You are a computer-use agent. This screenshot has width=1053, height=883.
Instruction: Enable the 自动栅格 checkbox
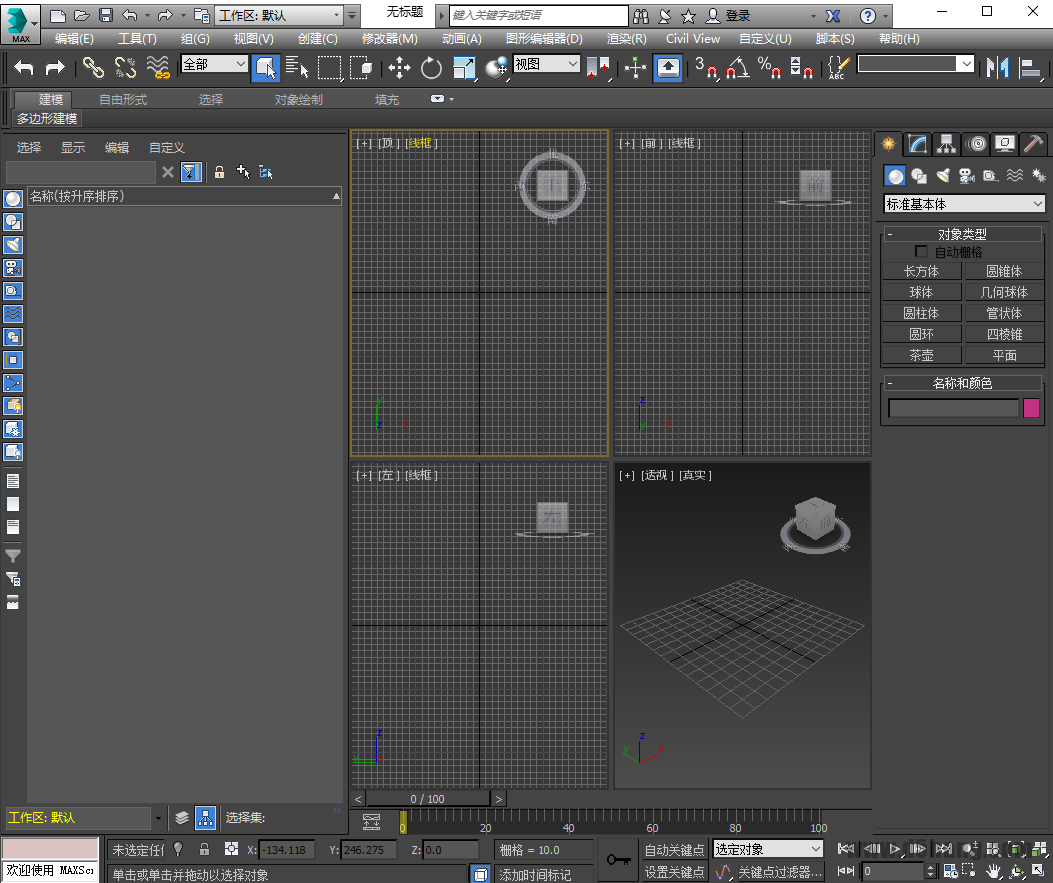[x=922, y=252]
